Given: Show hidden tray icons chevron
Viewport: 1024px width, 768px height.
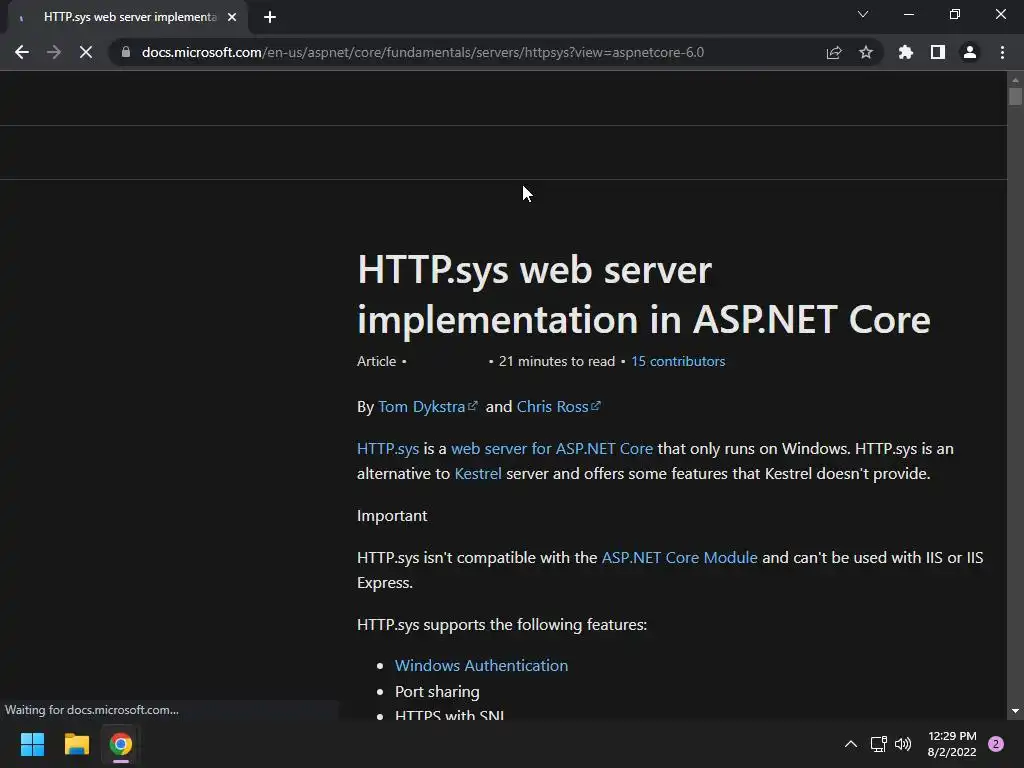Looking at the screenshot, I should pos(851,744).
